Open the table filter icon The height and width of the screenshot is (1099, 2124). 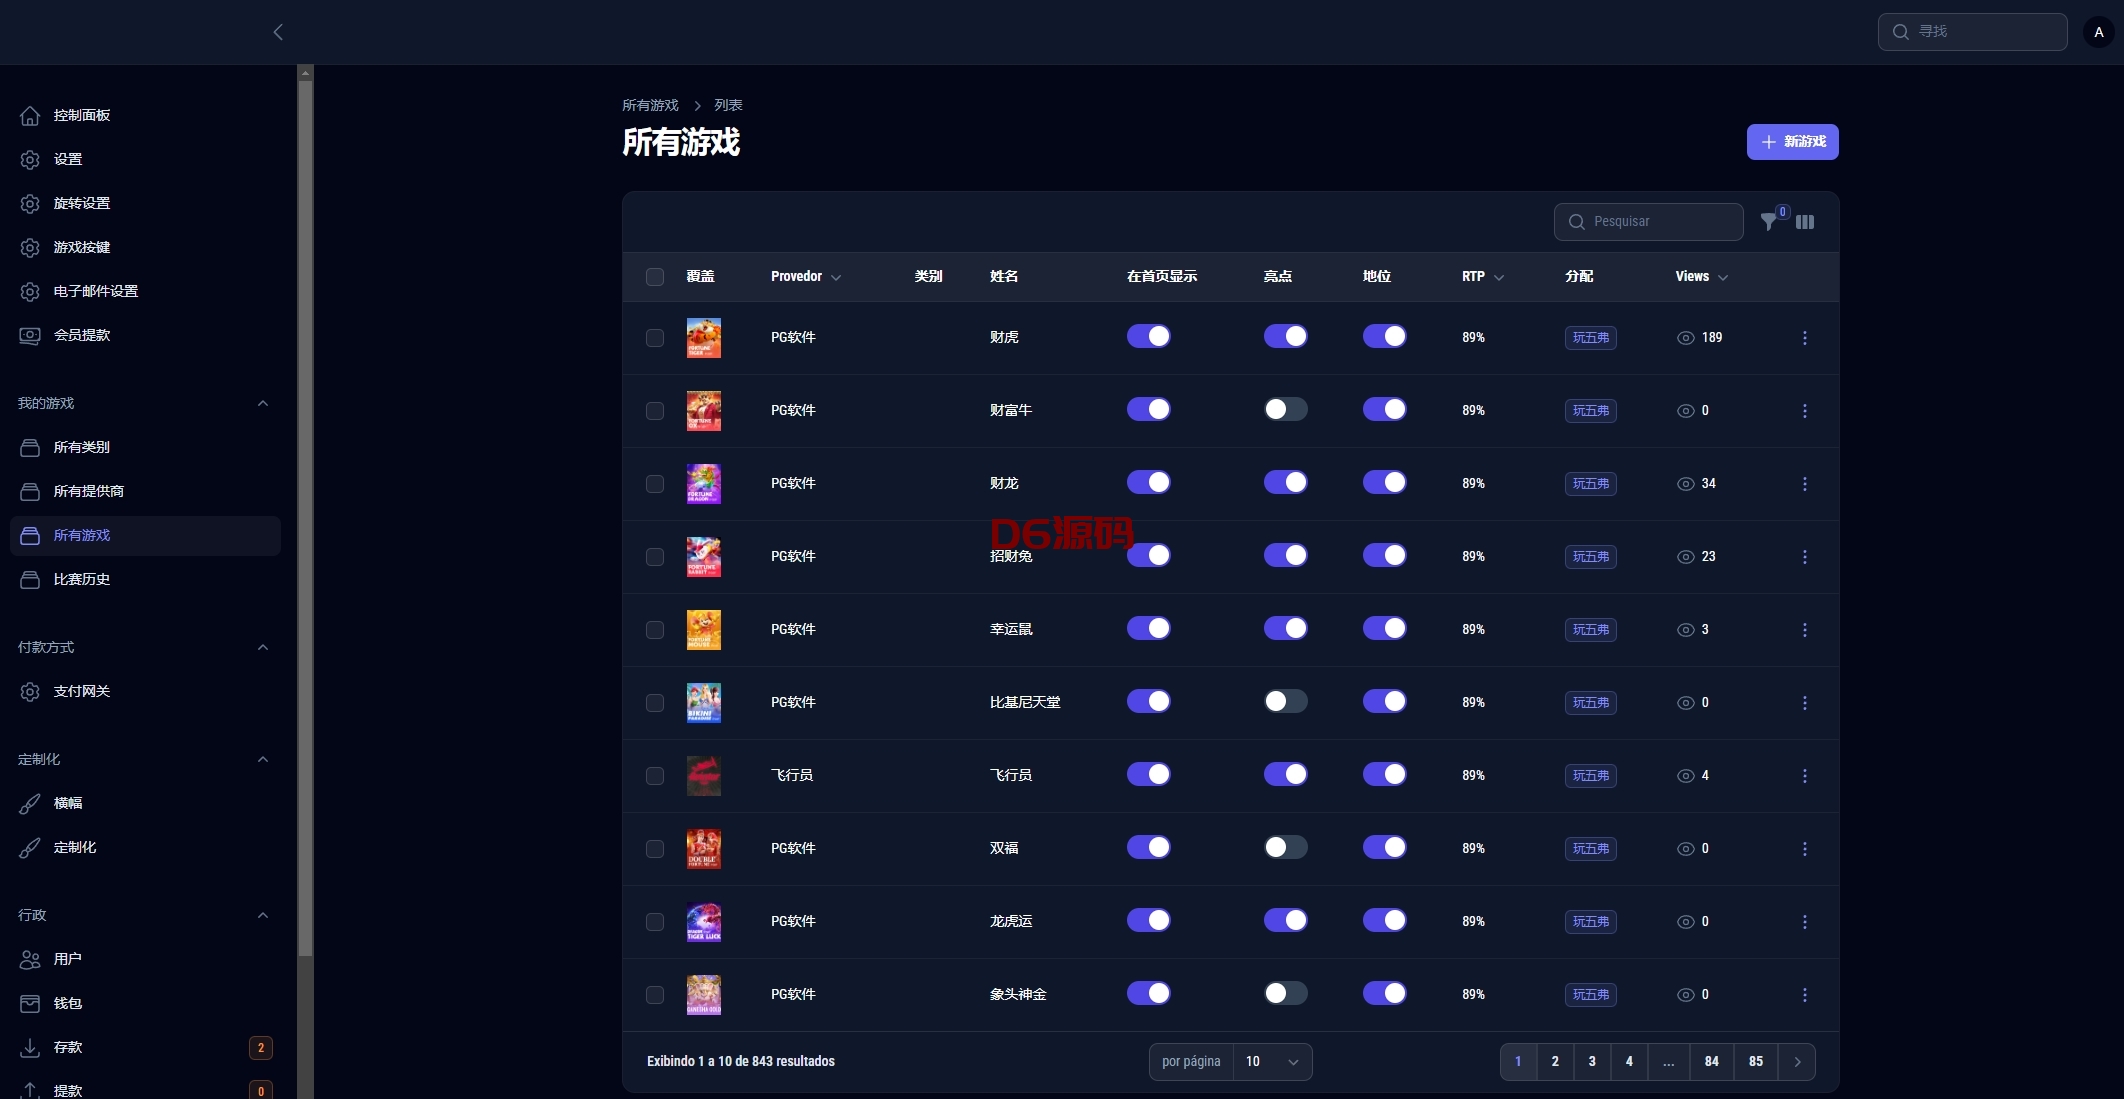[1769, 222]
